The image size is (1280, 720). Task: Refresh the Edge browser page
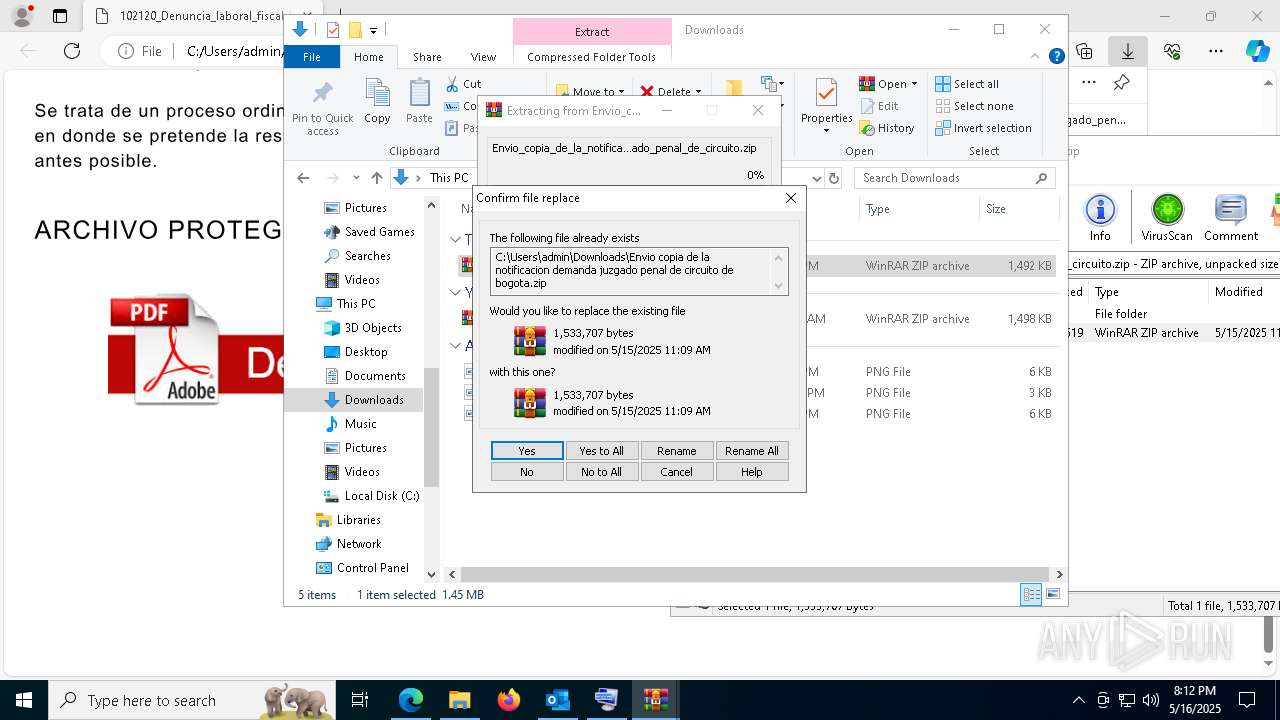72,51
